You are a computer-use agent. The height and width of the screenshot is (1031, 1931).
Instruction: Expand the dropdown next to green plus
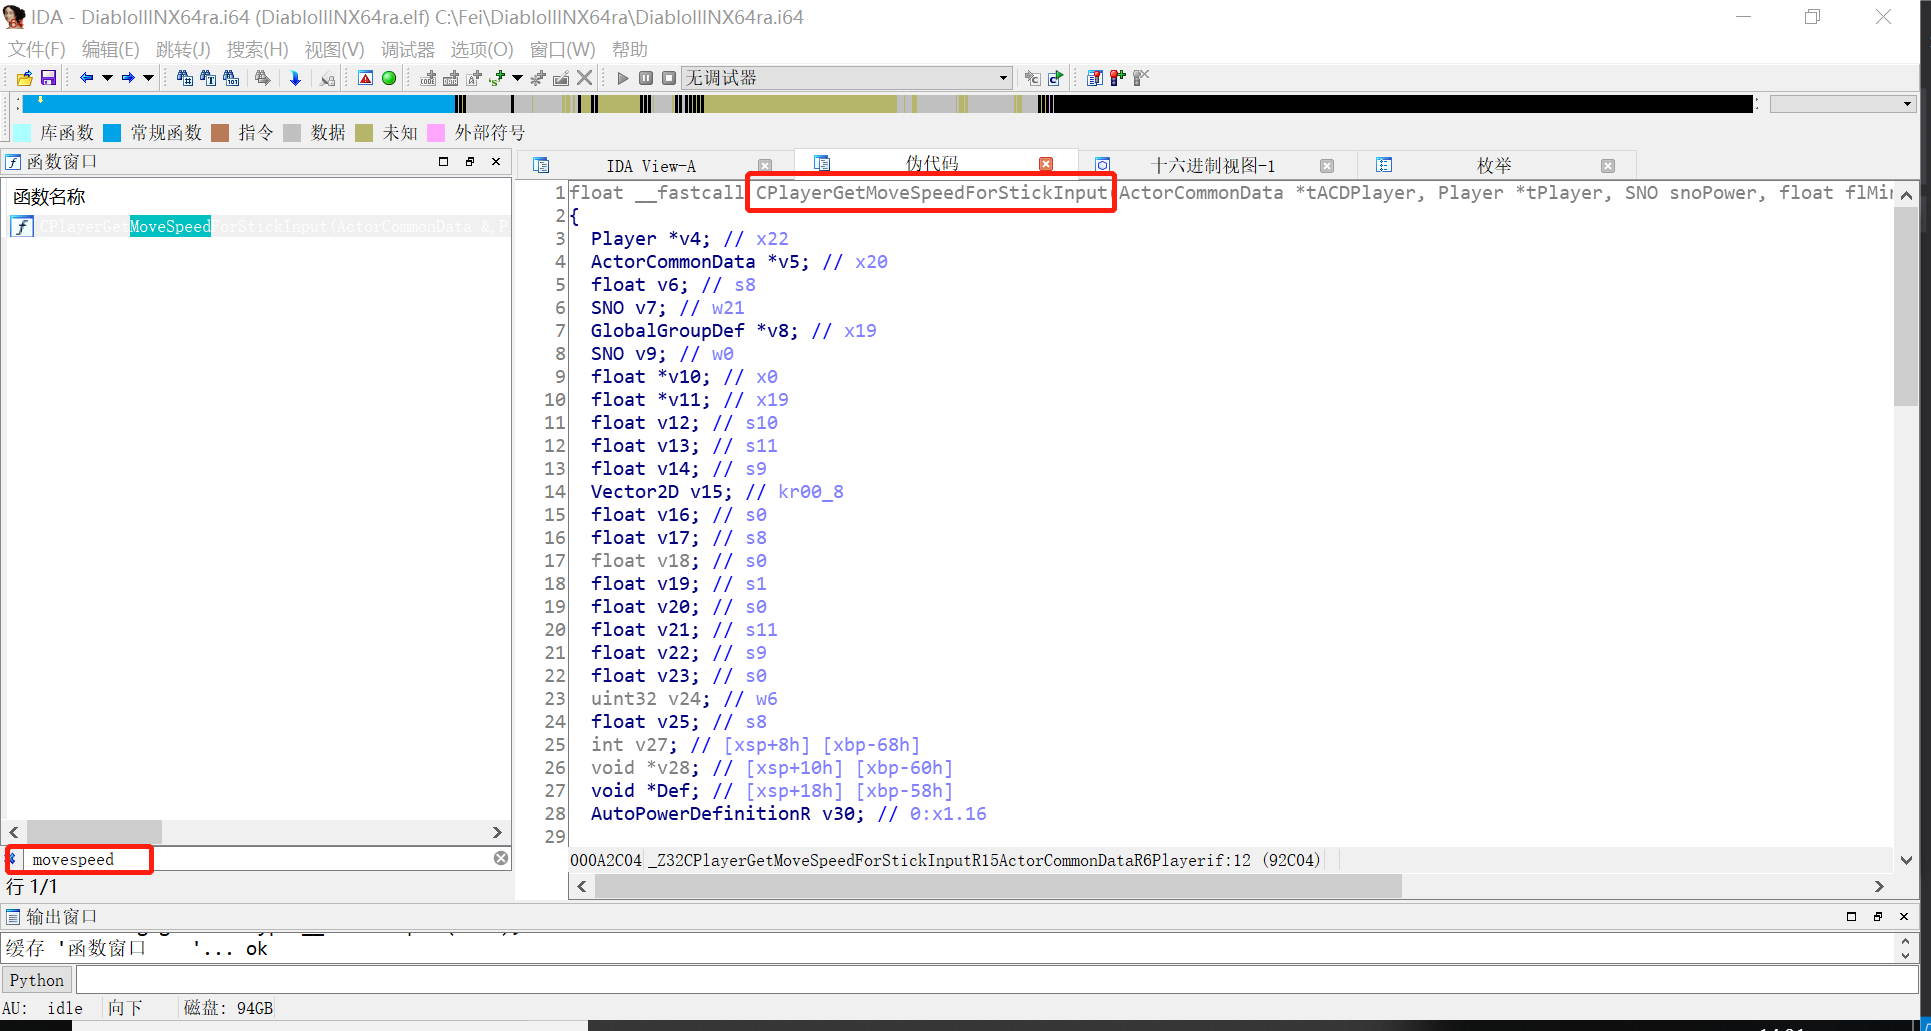[x=517, y=78]
